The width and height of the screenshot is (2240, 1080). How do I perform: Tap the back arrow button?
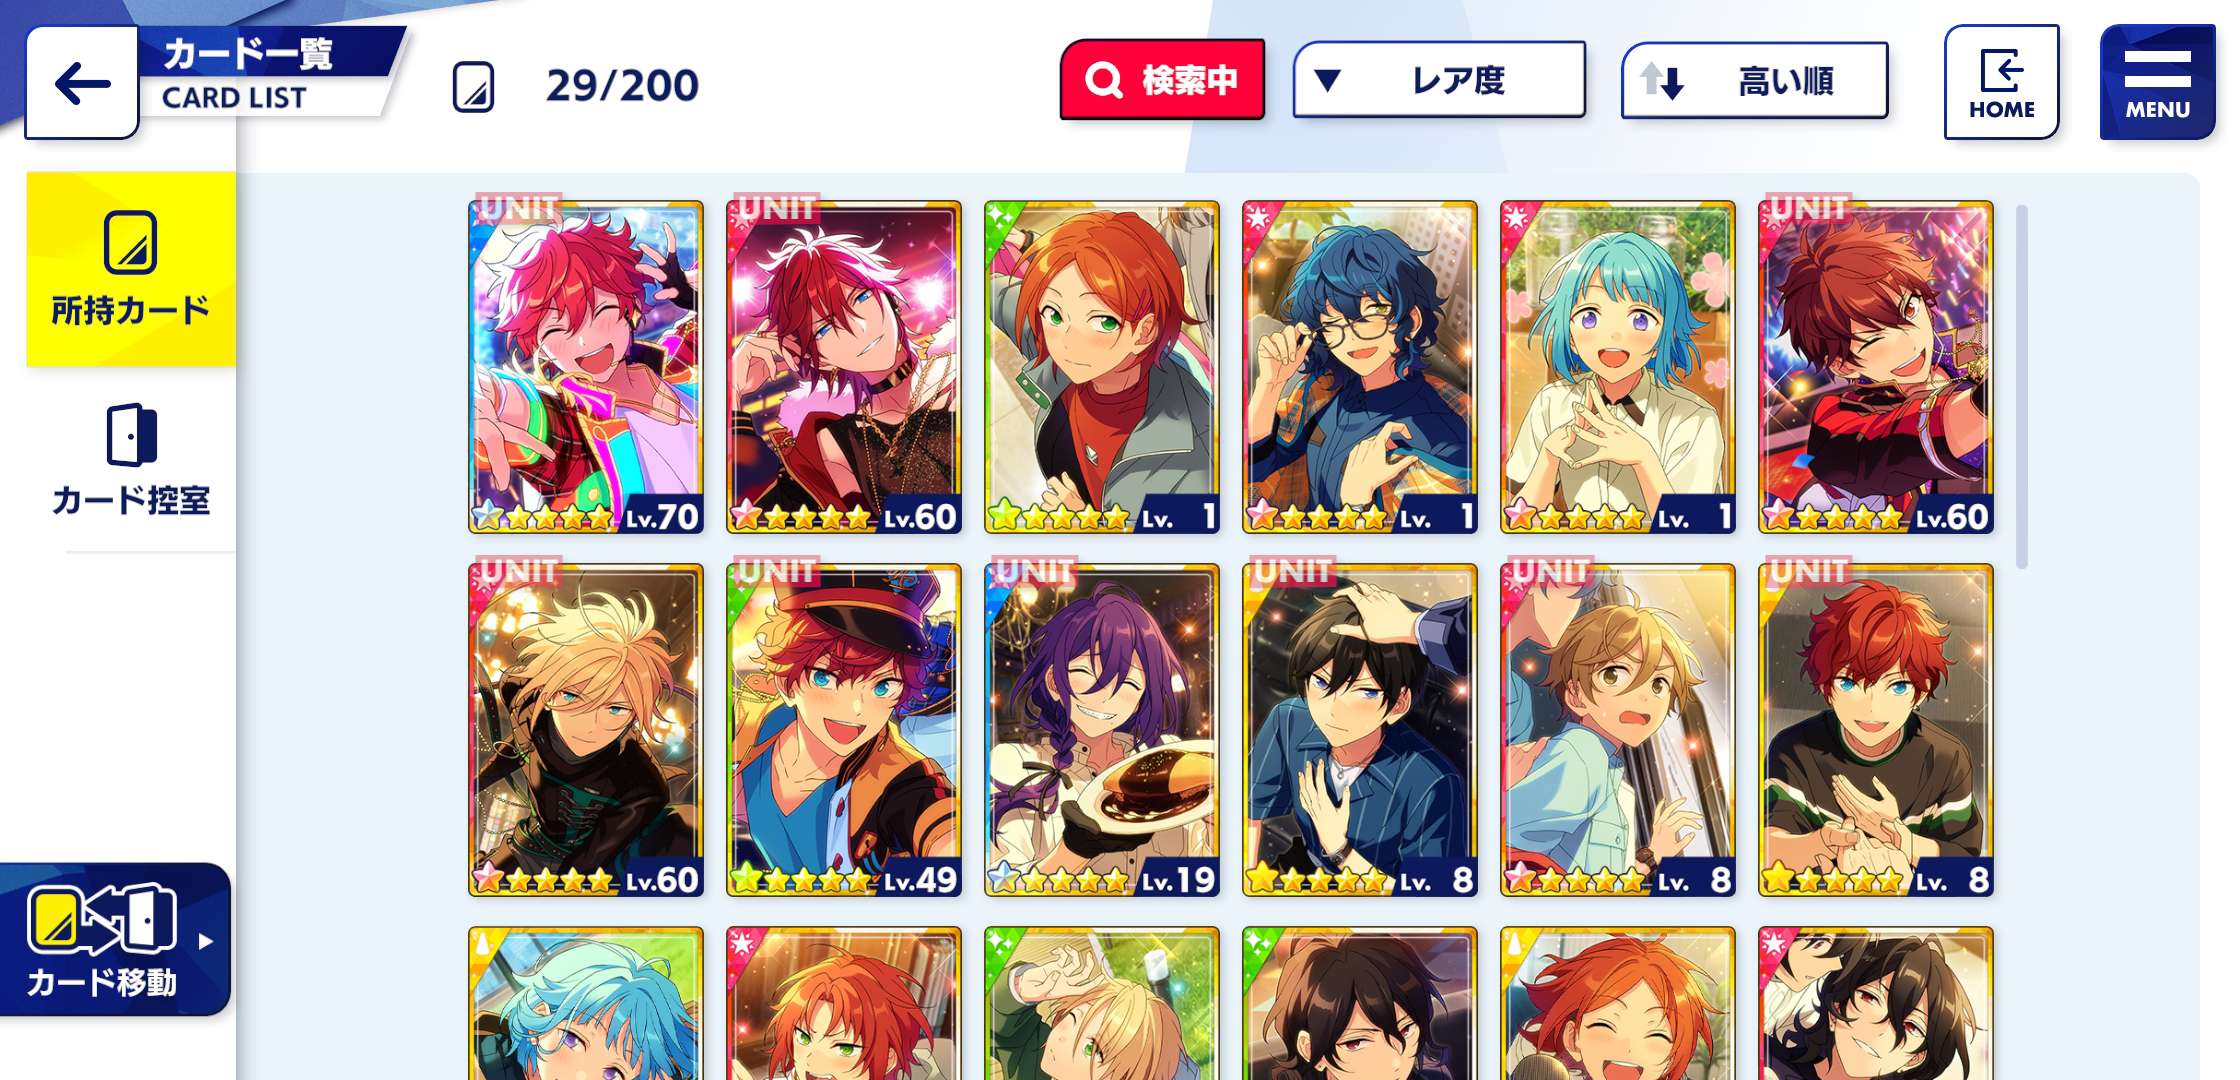[x=82, y=83]
